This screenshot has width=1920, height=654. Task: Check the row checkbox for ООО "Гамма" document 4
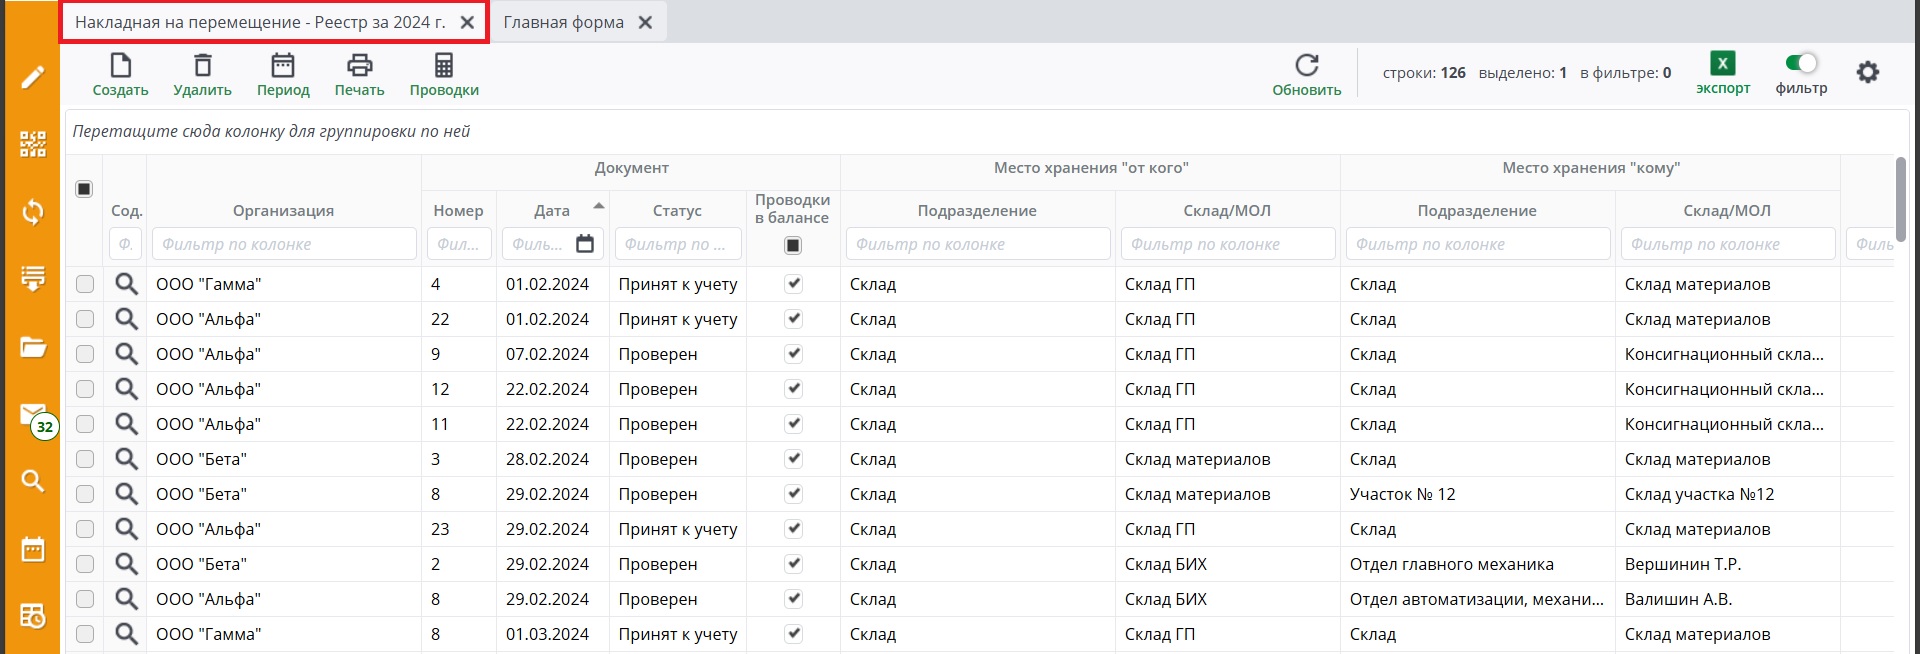click(85, 284)
